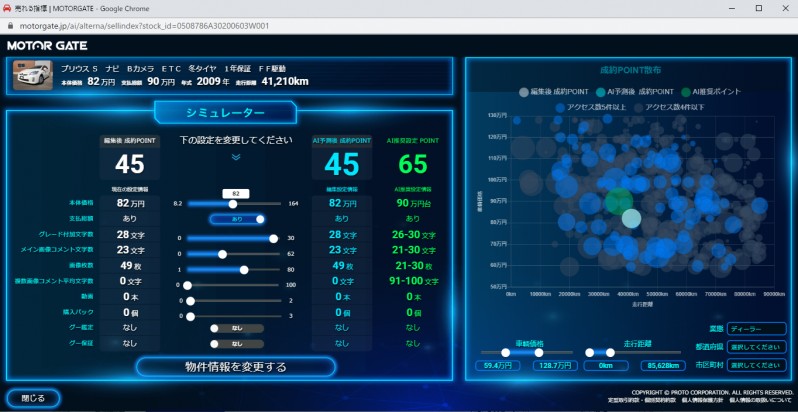Click the 41,210km mileage text
798x412 pixels.
285,81
